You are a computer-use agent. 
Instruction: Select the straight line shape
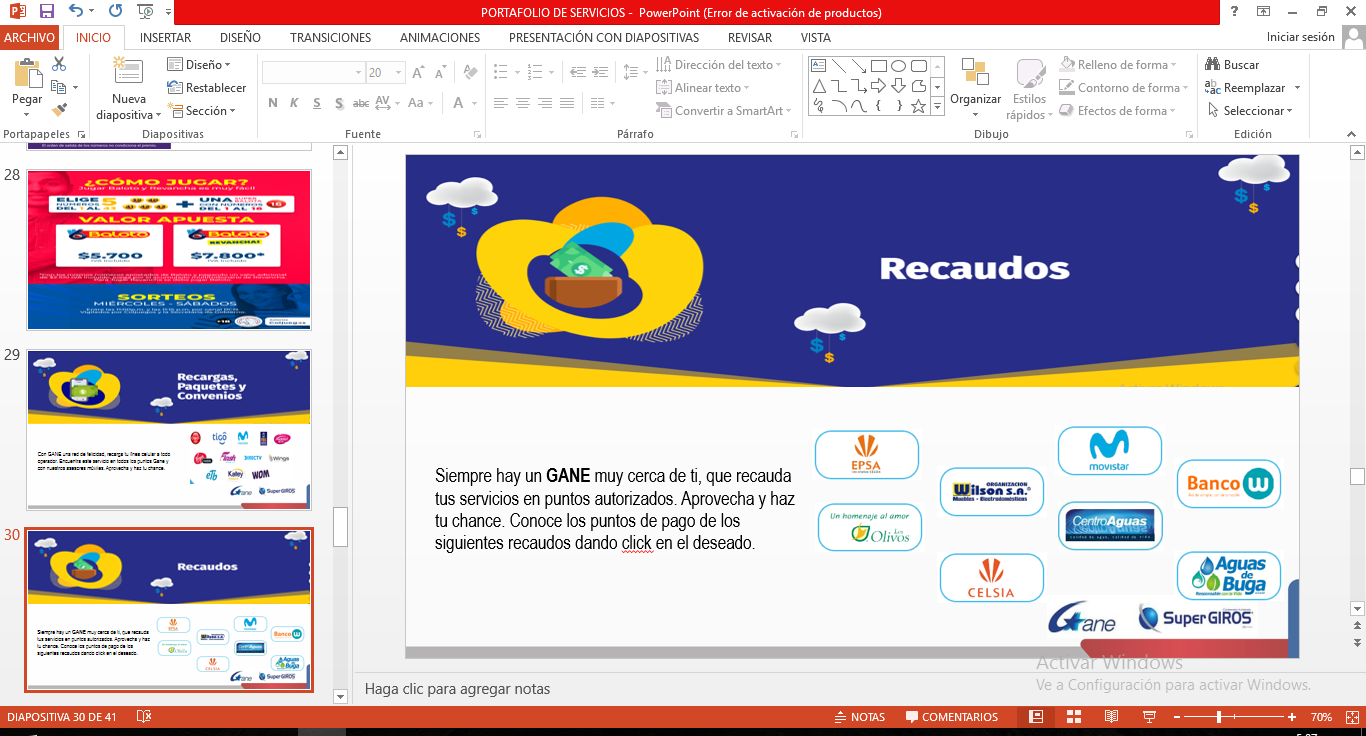coord(839,66)
